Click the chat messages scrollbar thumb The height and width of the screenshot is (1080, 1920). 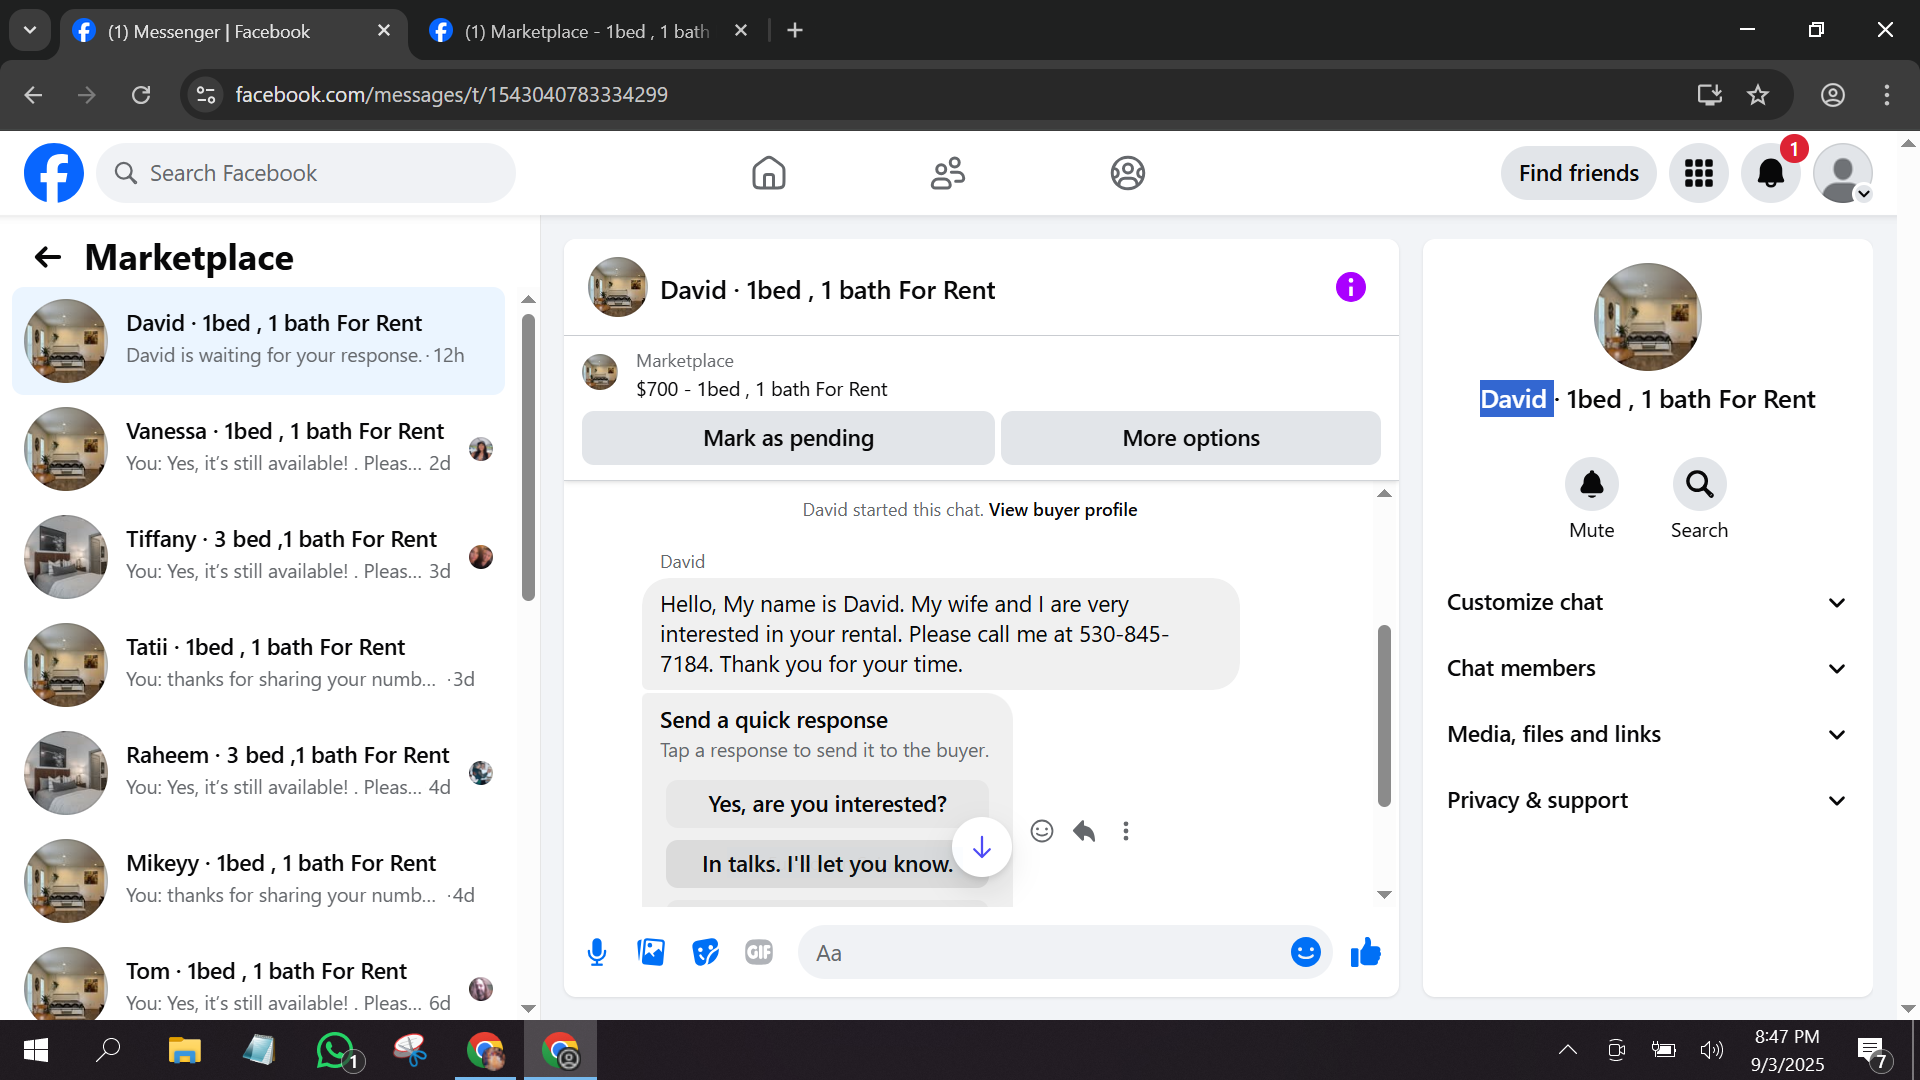coord(1384,716)
